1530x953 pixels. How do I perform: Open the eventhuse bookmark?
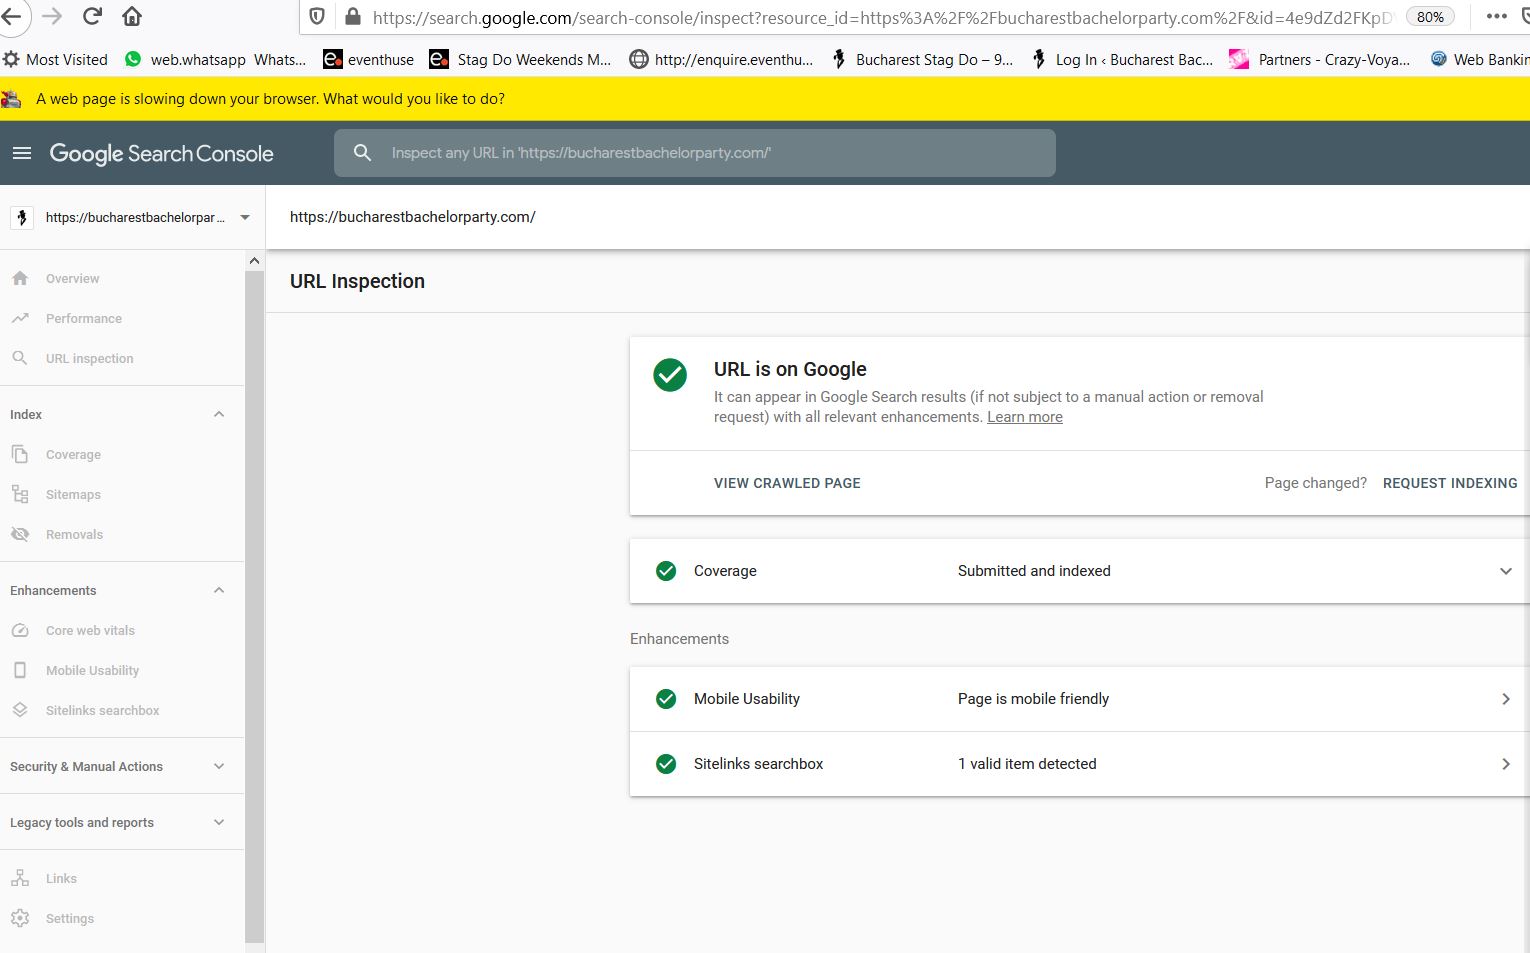pos(368,59)
